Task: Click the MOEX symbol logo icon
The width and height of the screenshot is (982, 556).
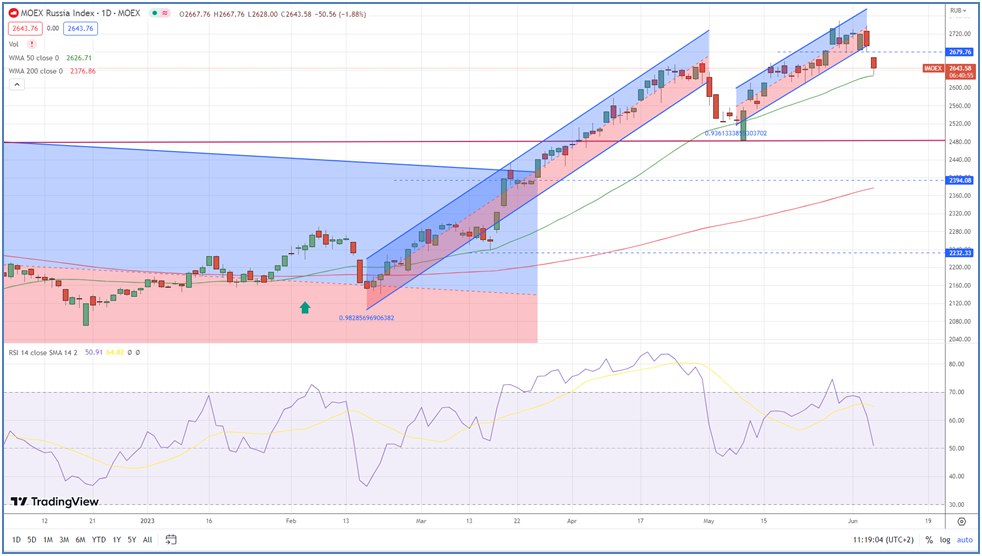Action: [13, 13]
